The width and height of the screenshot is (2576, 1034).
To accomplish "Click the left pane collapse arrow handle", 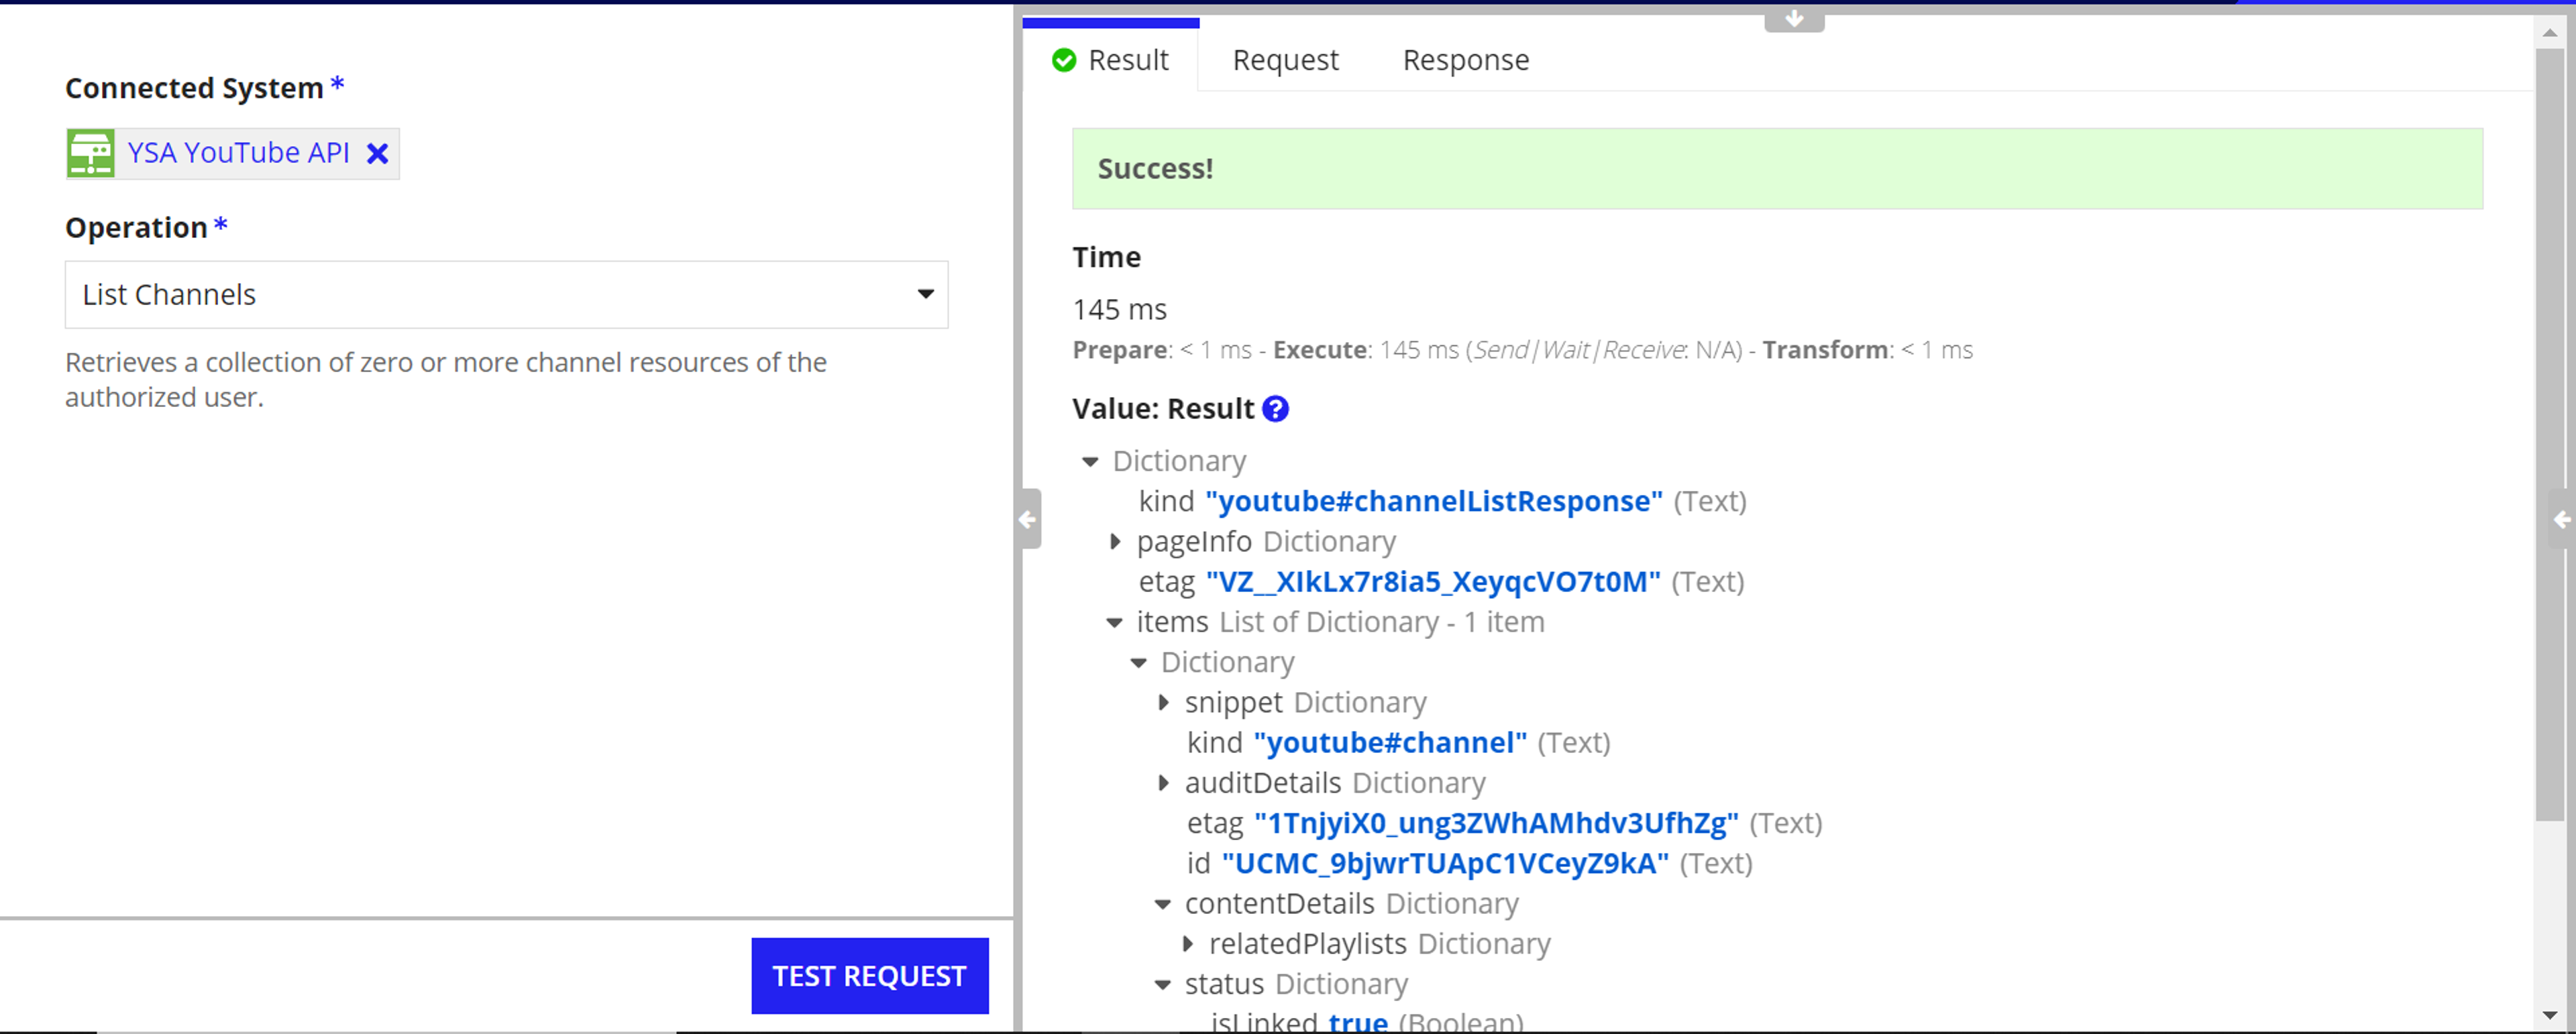I will click(1029, 519).
